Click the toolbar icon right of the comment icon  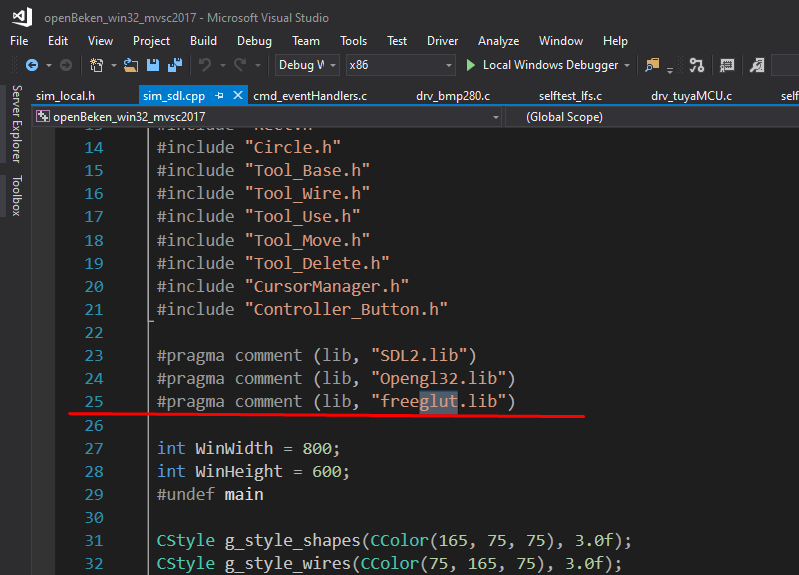pos(757,65)
